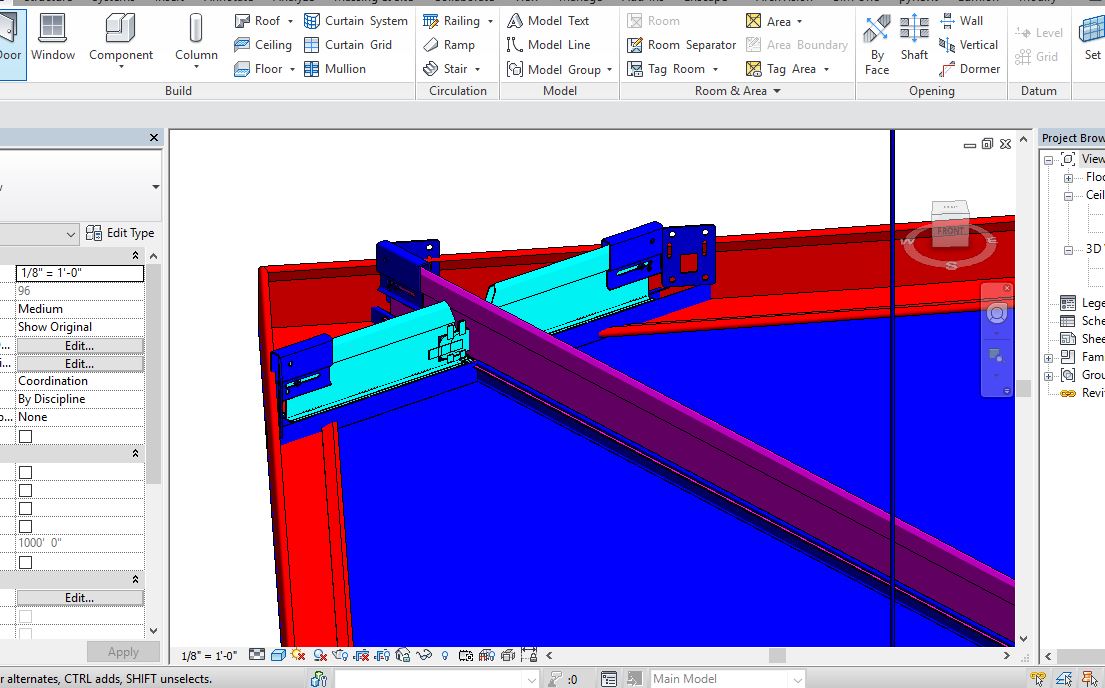The image size is (1105, 688).
Task: Open the Stair tool dropdown menu
Action: coord(478,70)
